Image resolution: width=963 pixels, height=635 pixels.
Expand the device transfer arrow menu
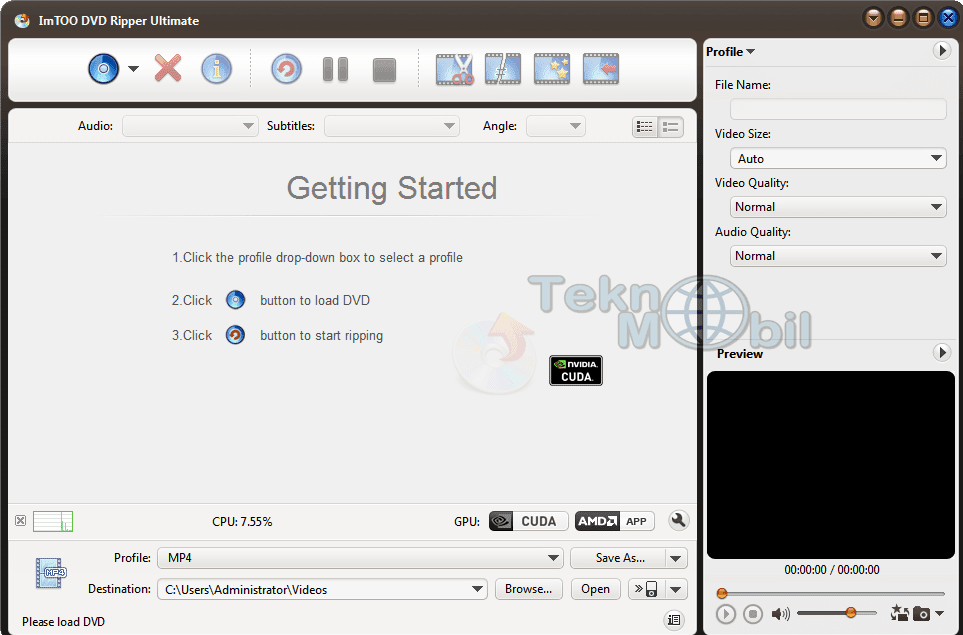coord(676,590)
